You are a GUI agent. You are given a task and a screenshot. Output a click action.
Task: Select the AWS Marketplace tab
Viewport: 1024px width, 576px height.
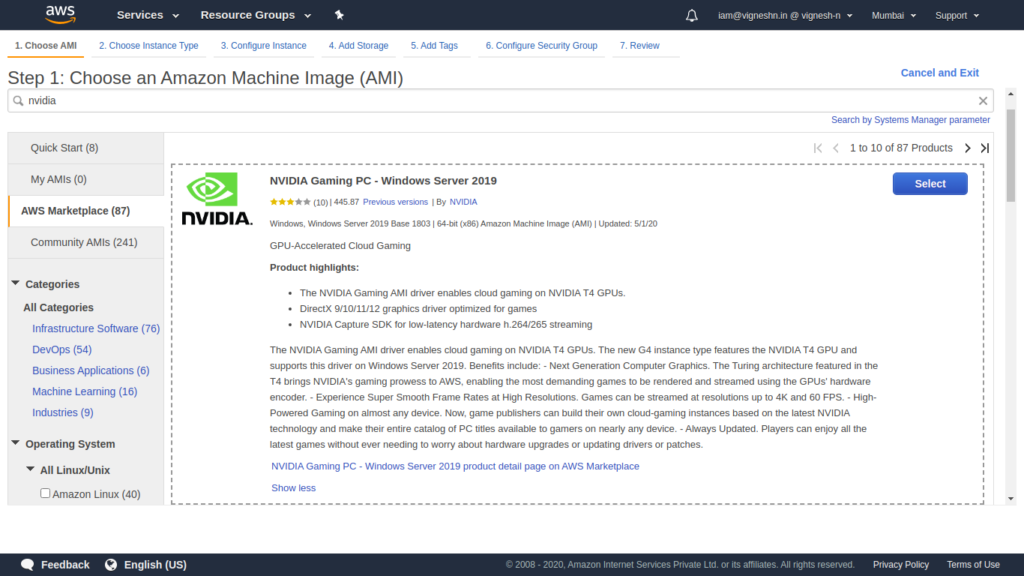pos(86,211)
